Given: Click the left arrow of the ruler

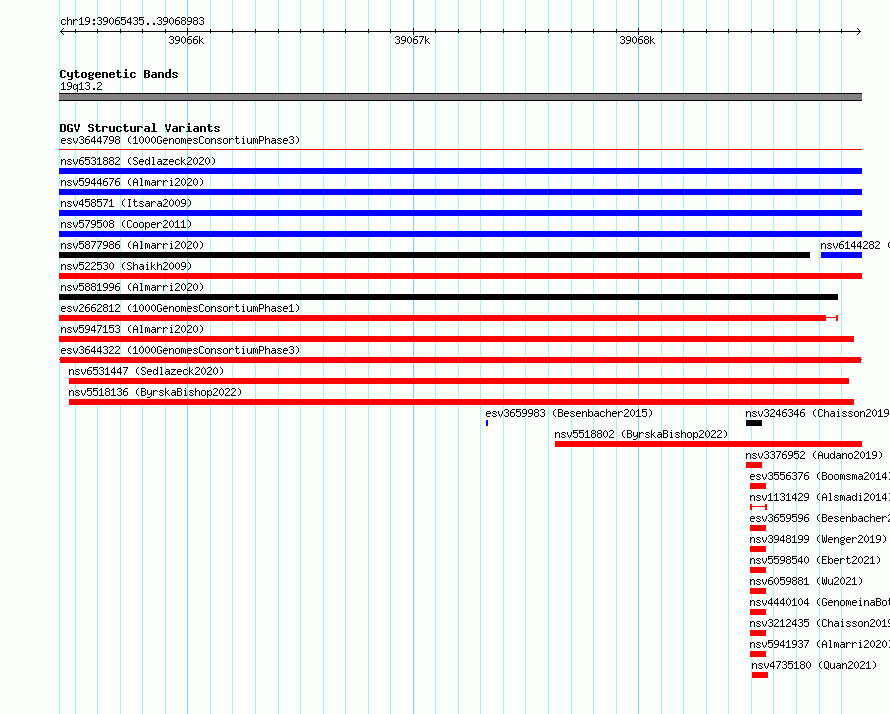Looking at the screenshot, I should 62,32.
